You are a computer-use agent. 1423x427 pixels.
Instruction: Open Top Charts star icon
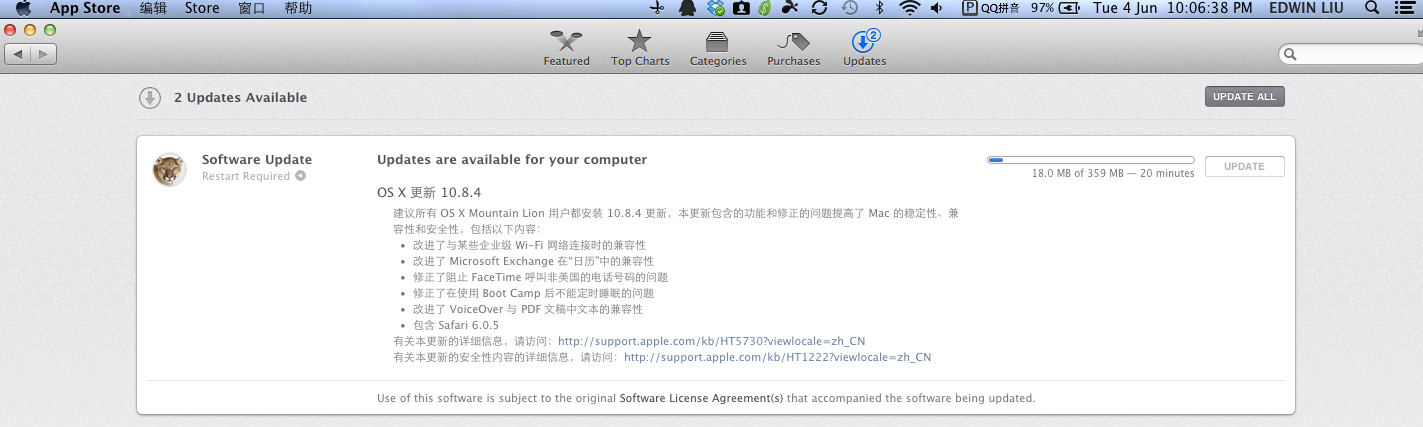pyautogui.click(x=640, y=41)
